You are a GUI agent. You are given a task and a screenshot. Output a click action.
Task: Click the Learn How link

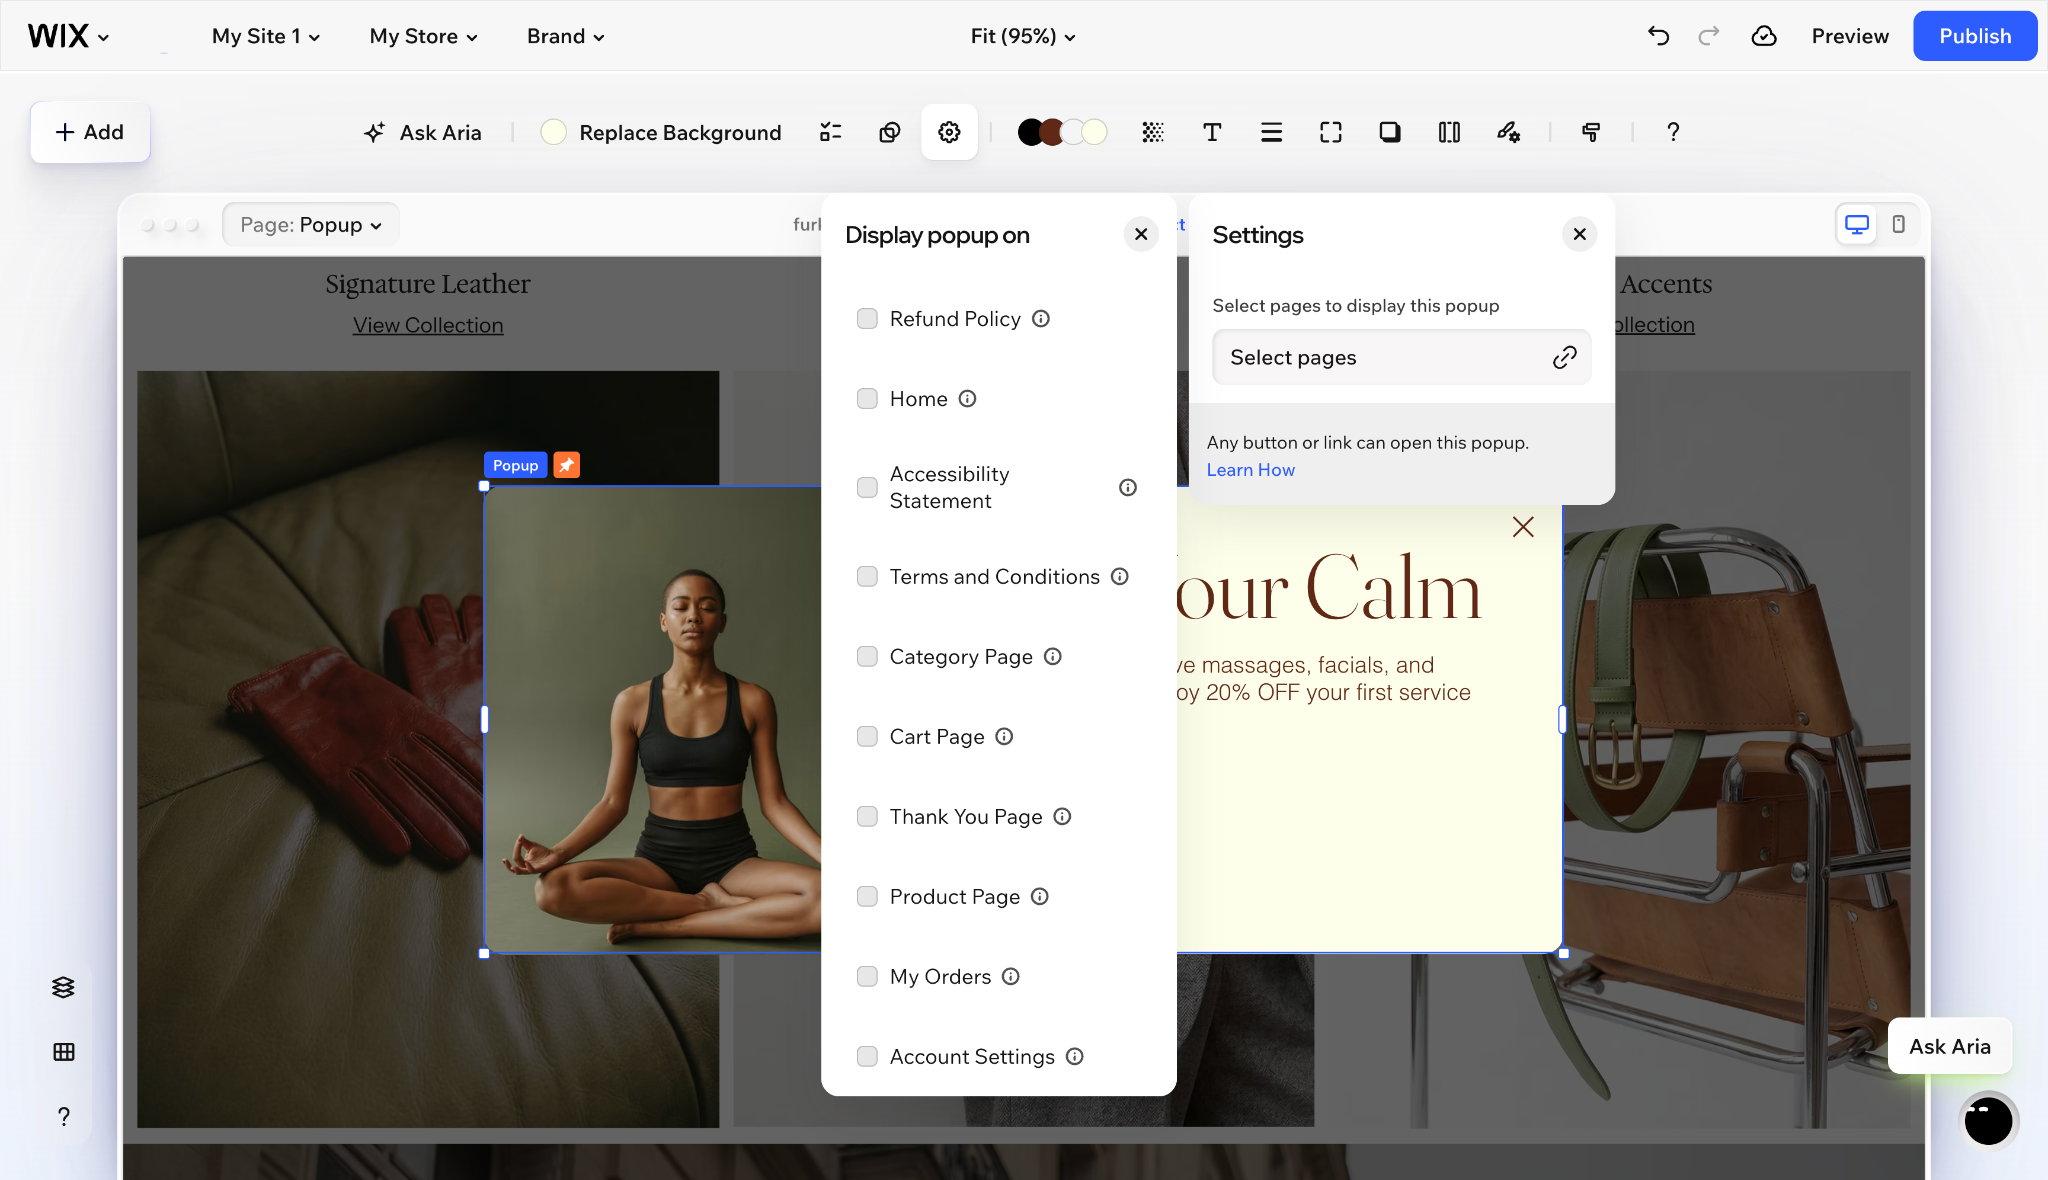1250,470
